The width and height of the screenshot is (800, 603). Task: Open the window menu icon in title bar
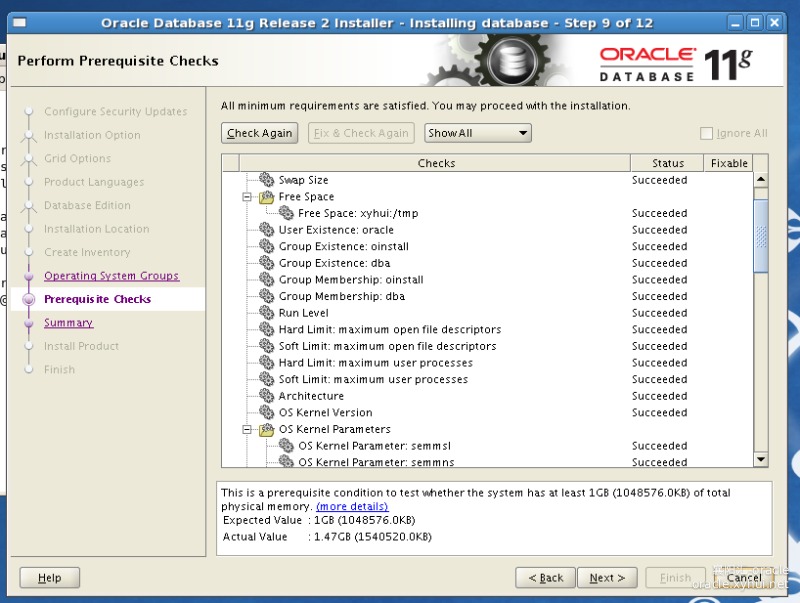19,23
